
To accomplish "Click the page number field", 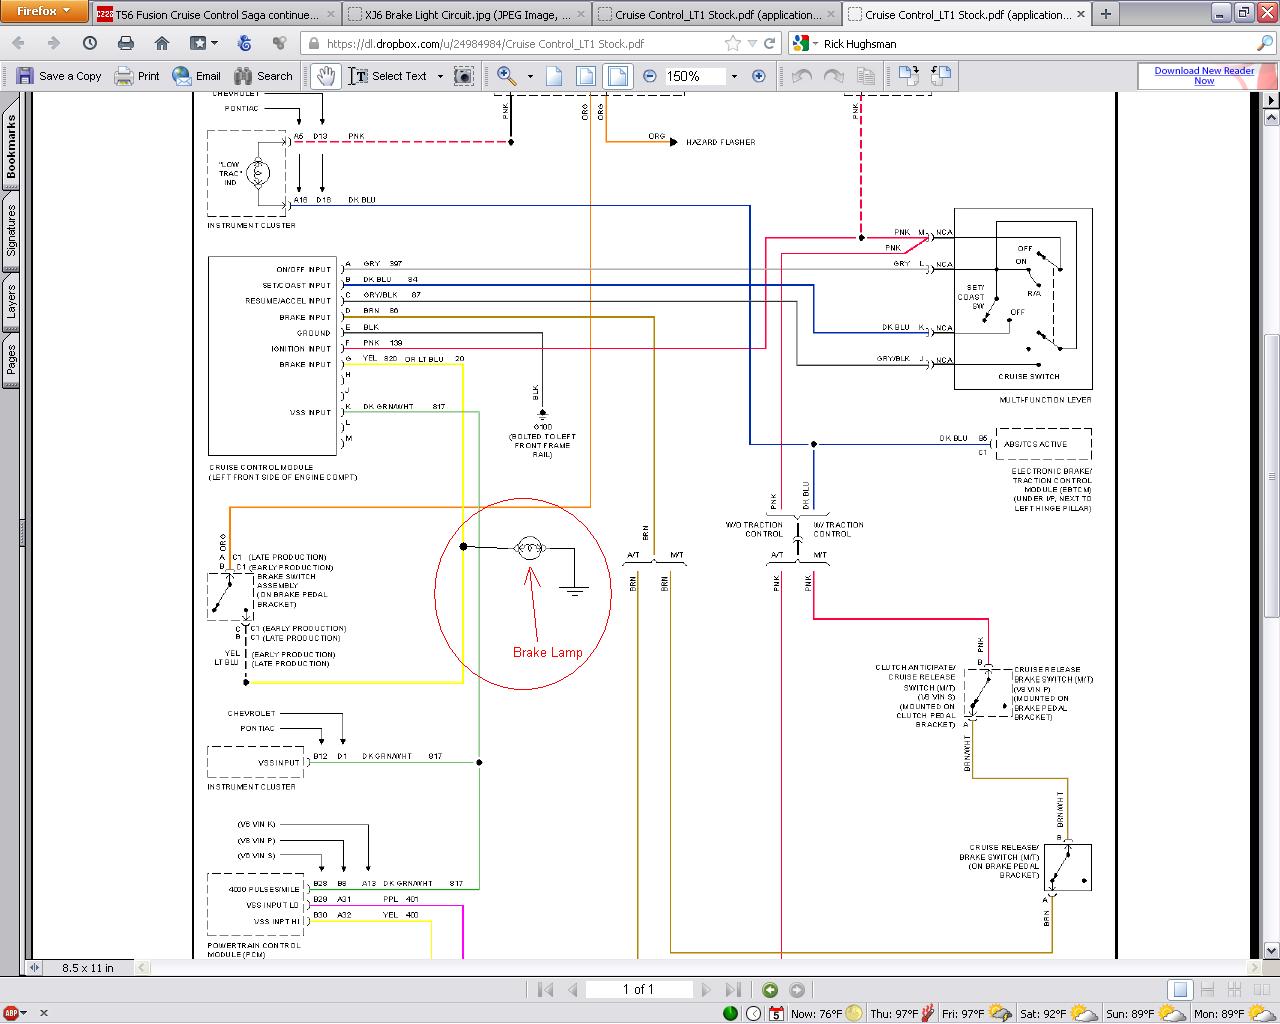I will coord(638,989).
